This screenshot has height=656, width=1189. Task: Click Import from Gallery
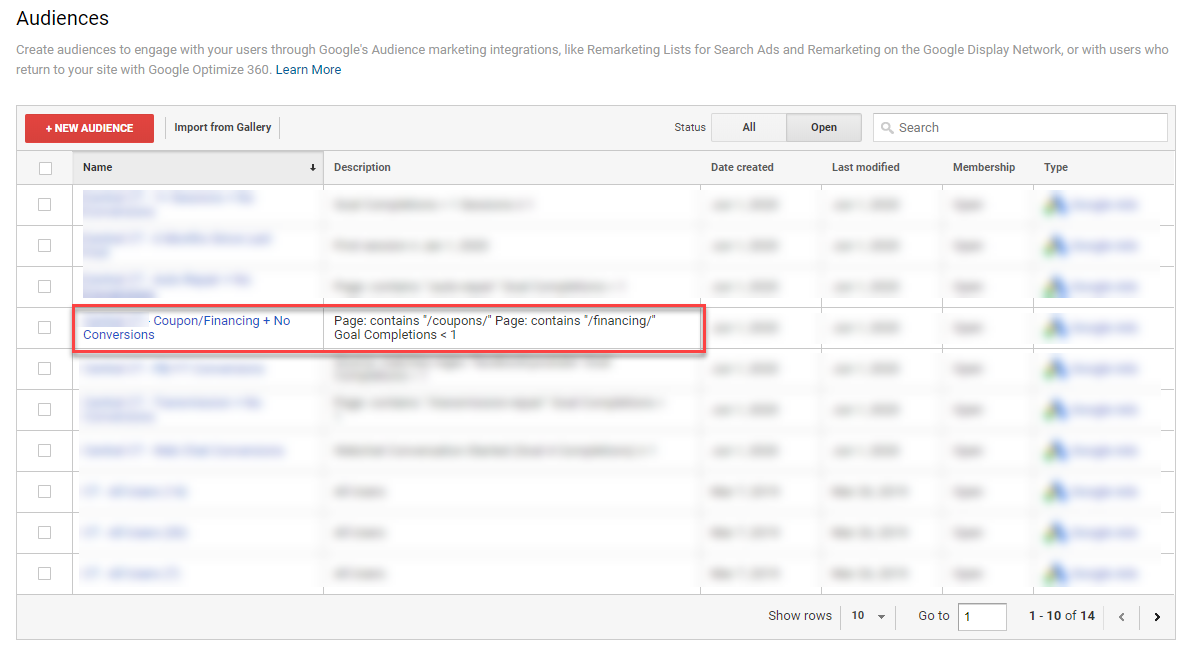tap(222, 128)
